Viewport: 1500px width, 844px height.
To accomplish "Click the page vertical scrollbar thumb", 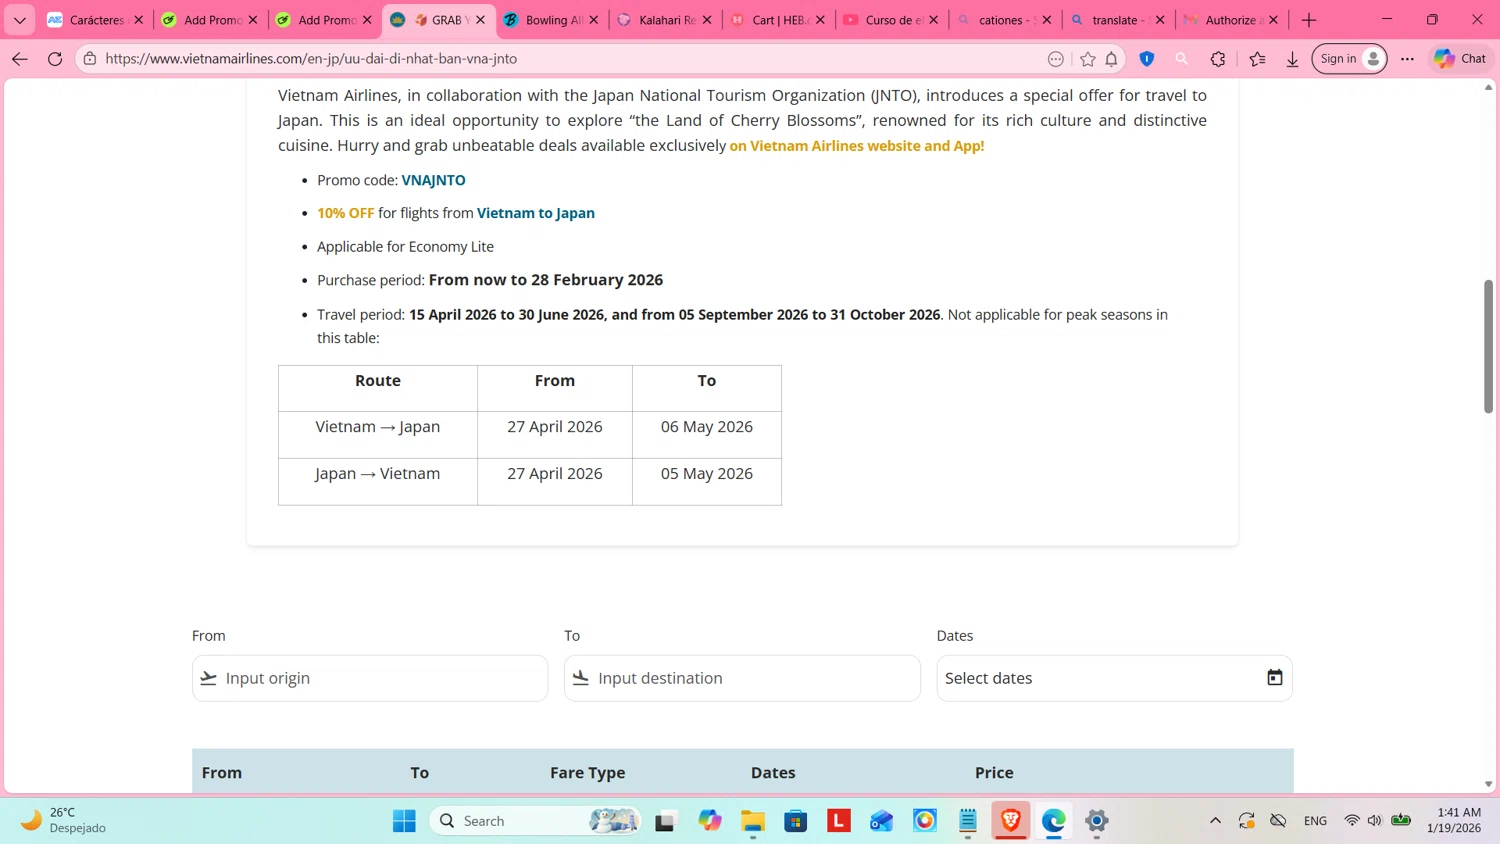I will click(1488, 346).
